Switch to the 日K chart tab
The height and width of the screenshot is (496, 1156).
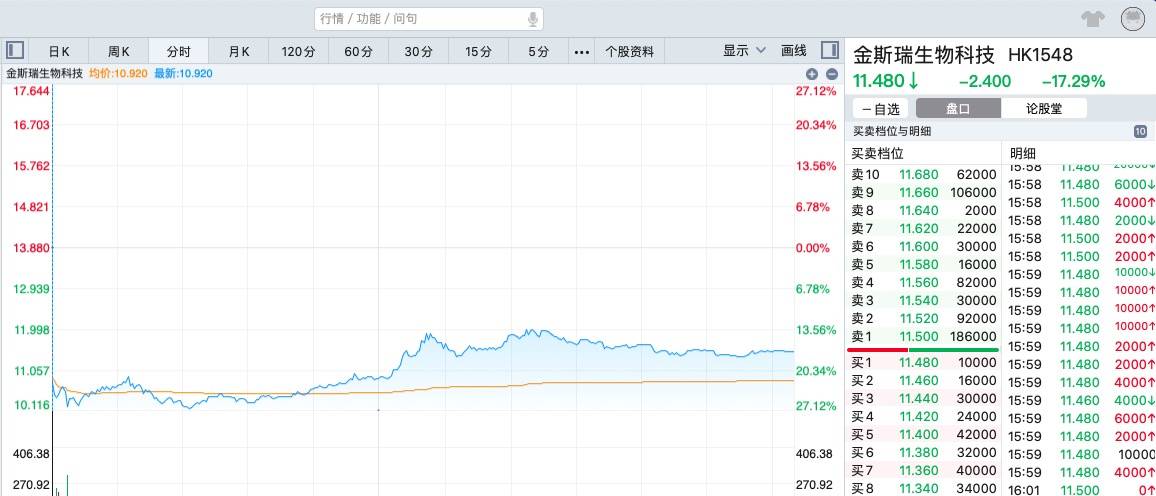point(59,51)
